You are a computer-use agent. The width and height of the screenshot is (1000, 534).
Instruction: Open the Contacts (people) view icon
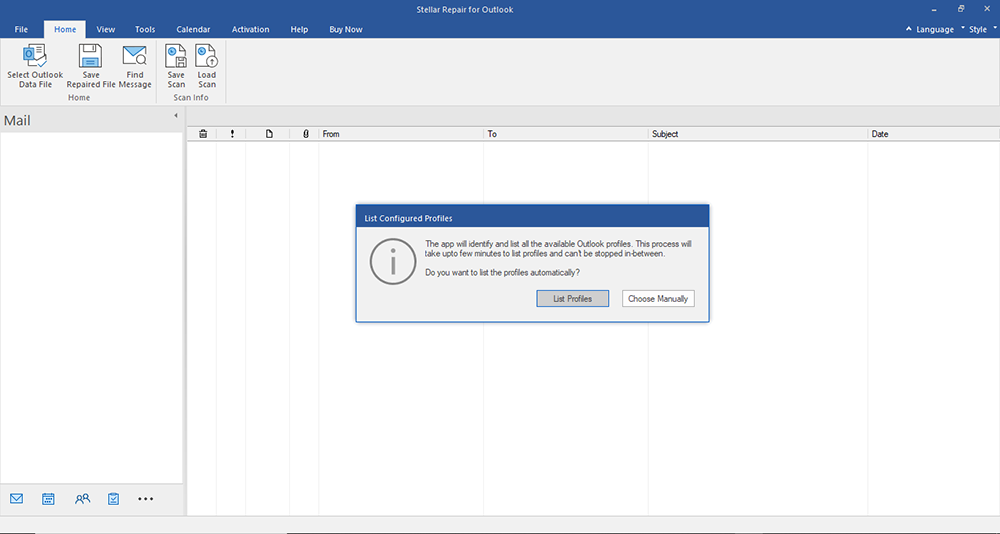[x=82, y=499]
